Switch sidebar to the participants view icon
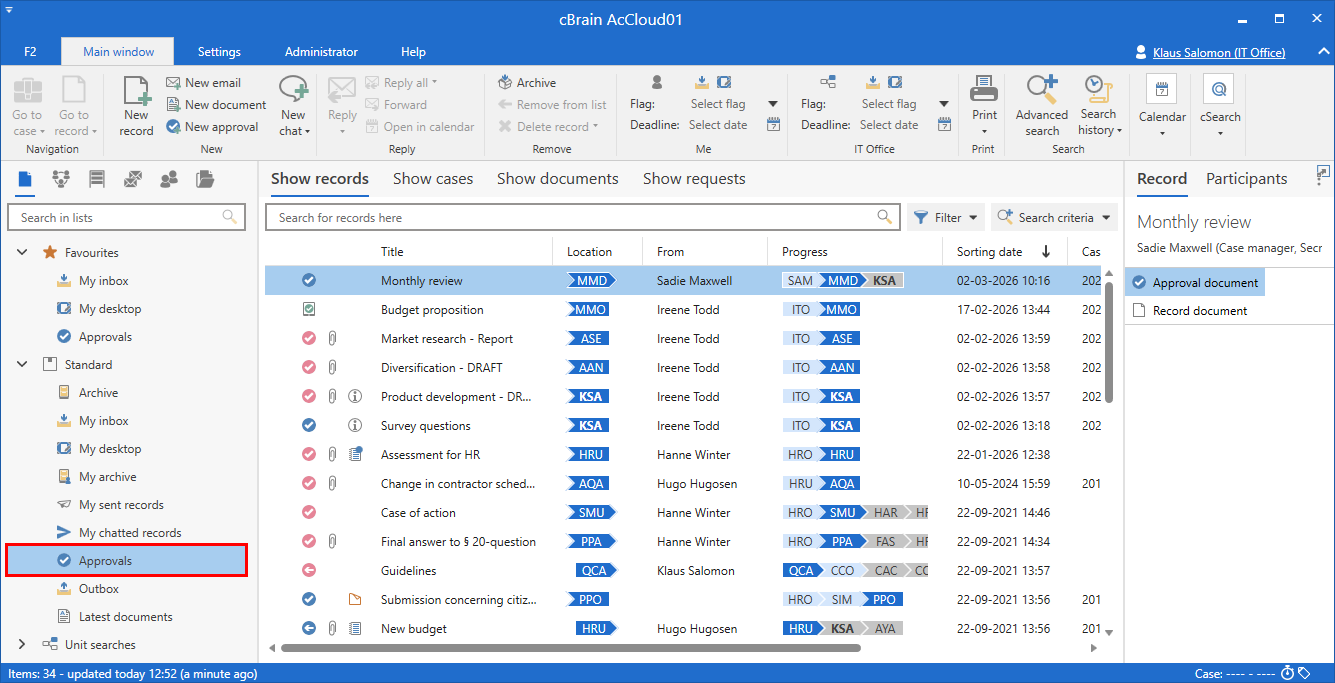 point(169,179)
